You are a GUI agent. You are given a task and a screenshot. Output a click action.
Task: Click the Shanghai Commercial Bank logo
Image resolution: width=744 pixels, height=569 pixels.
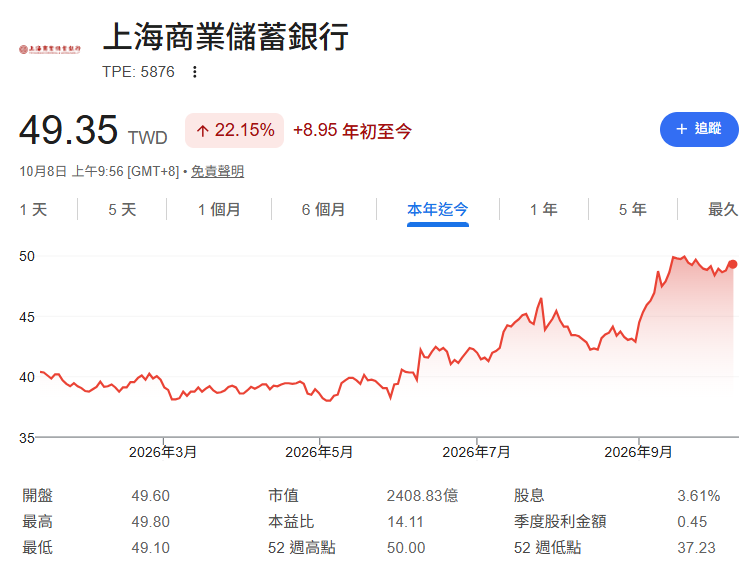pos(50,49)
